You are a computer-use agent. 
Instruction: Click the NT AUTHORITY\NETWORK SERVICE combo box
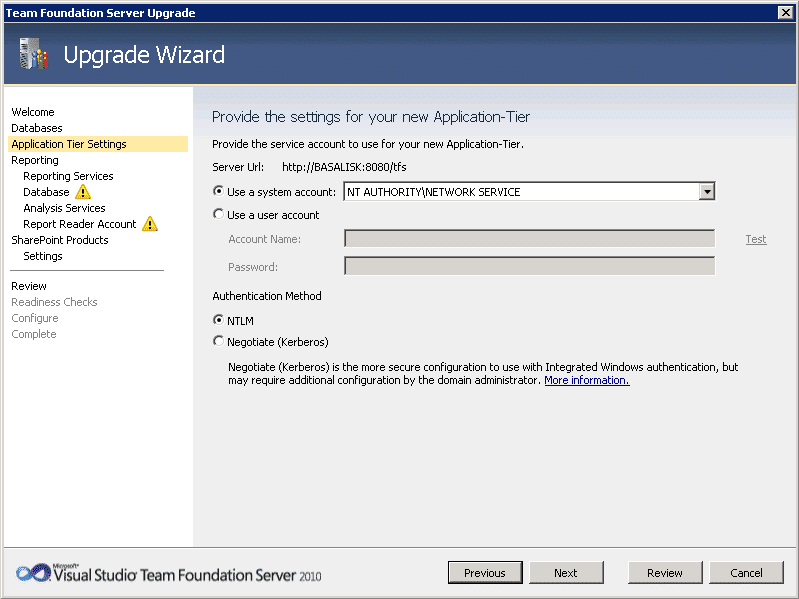click(x=529, y=192)
